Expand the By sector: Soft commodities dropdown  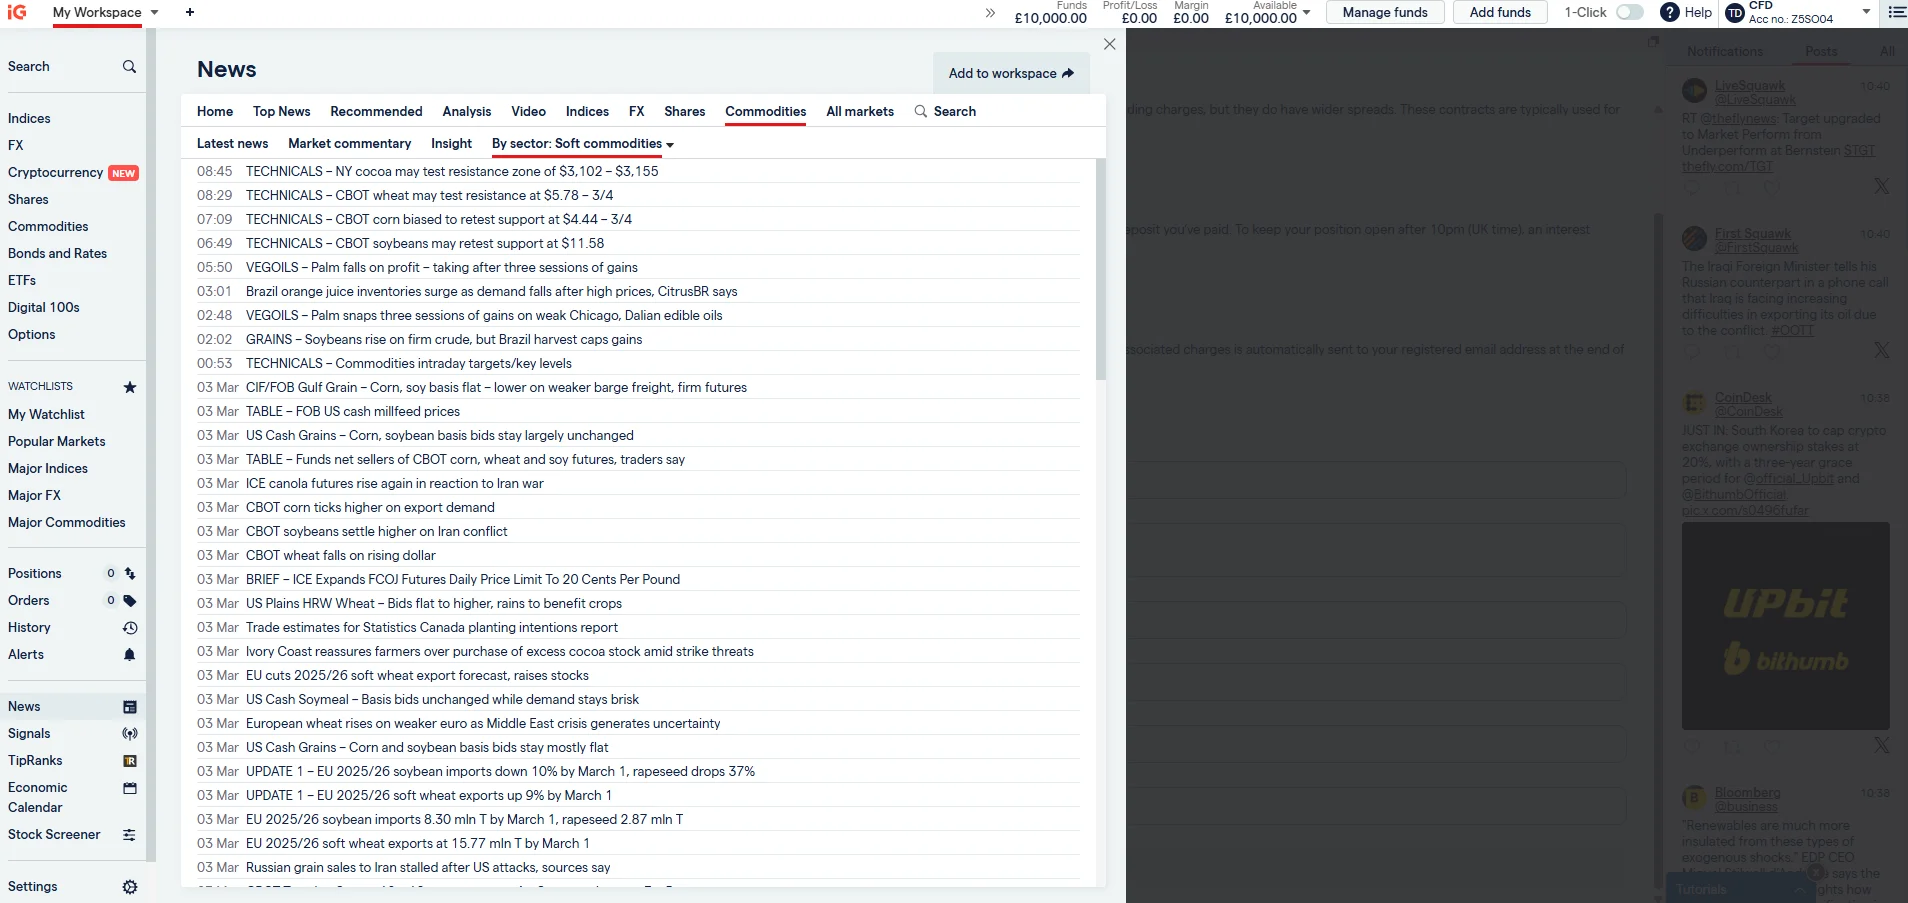tap(581, 144)
